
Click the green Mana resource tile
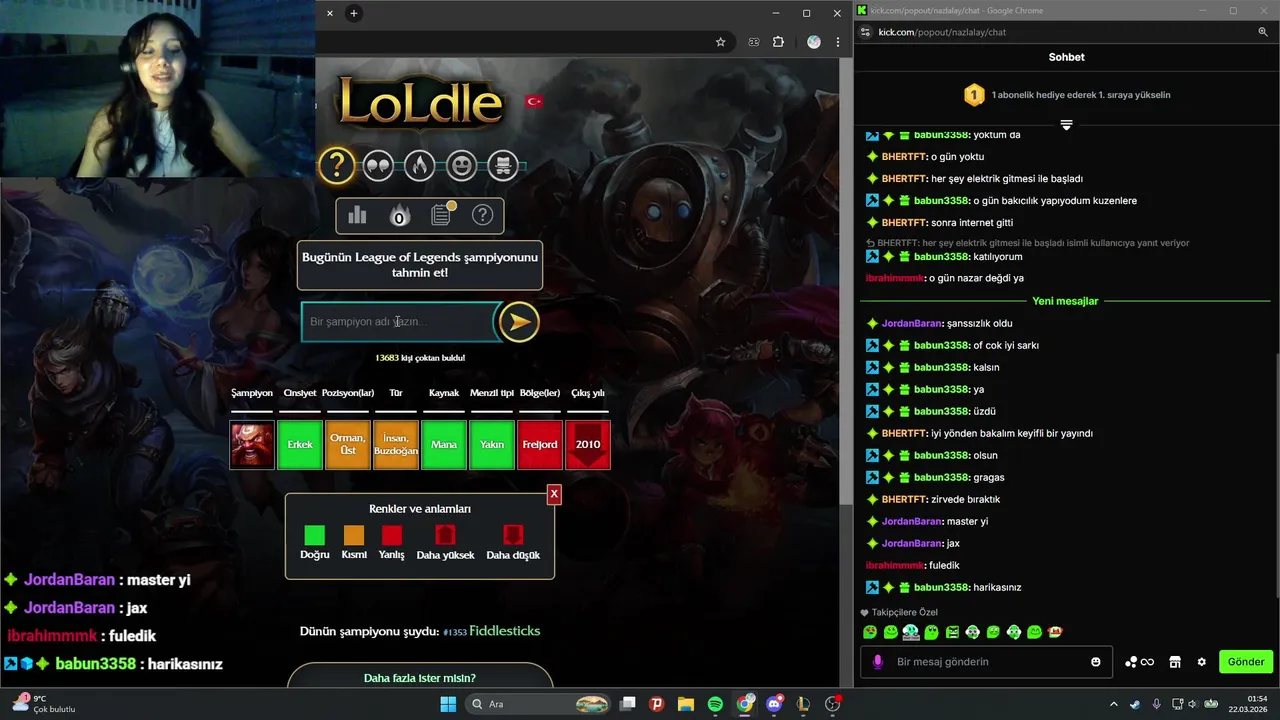(444, 445)
